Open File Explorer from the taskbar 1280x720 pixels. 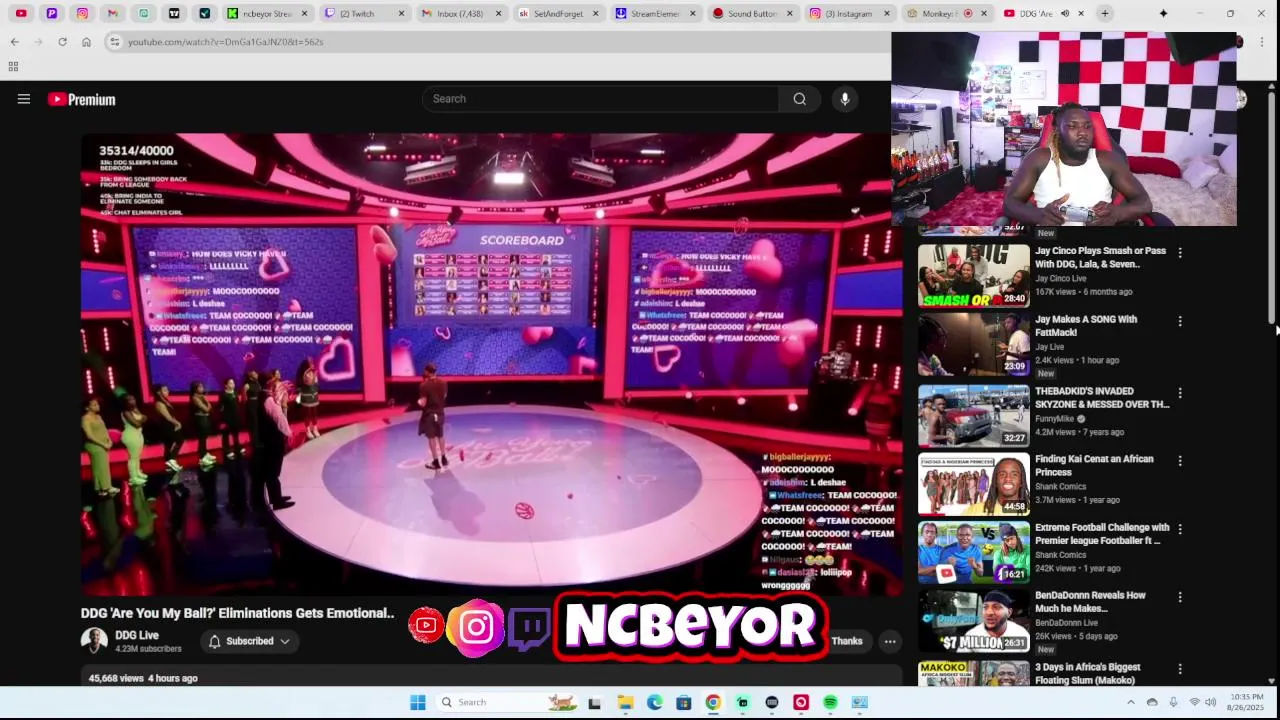pos(625,702)
